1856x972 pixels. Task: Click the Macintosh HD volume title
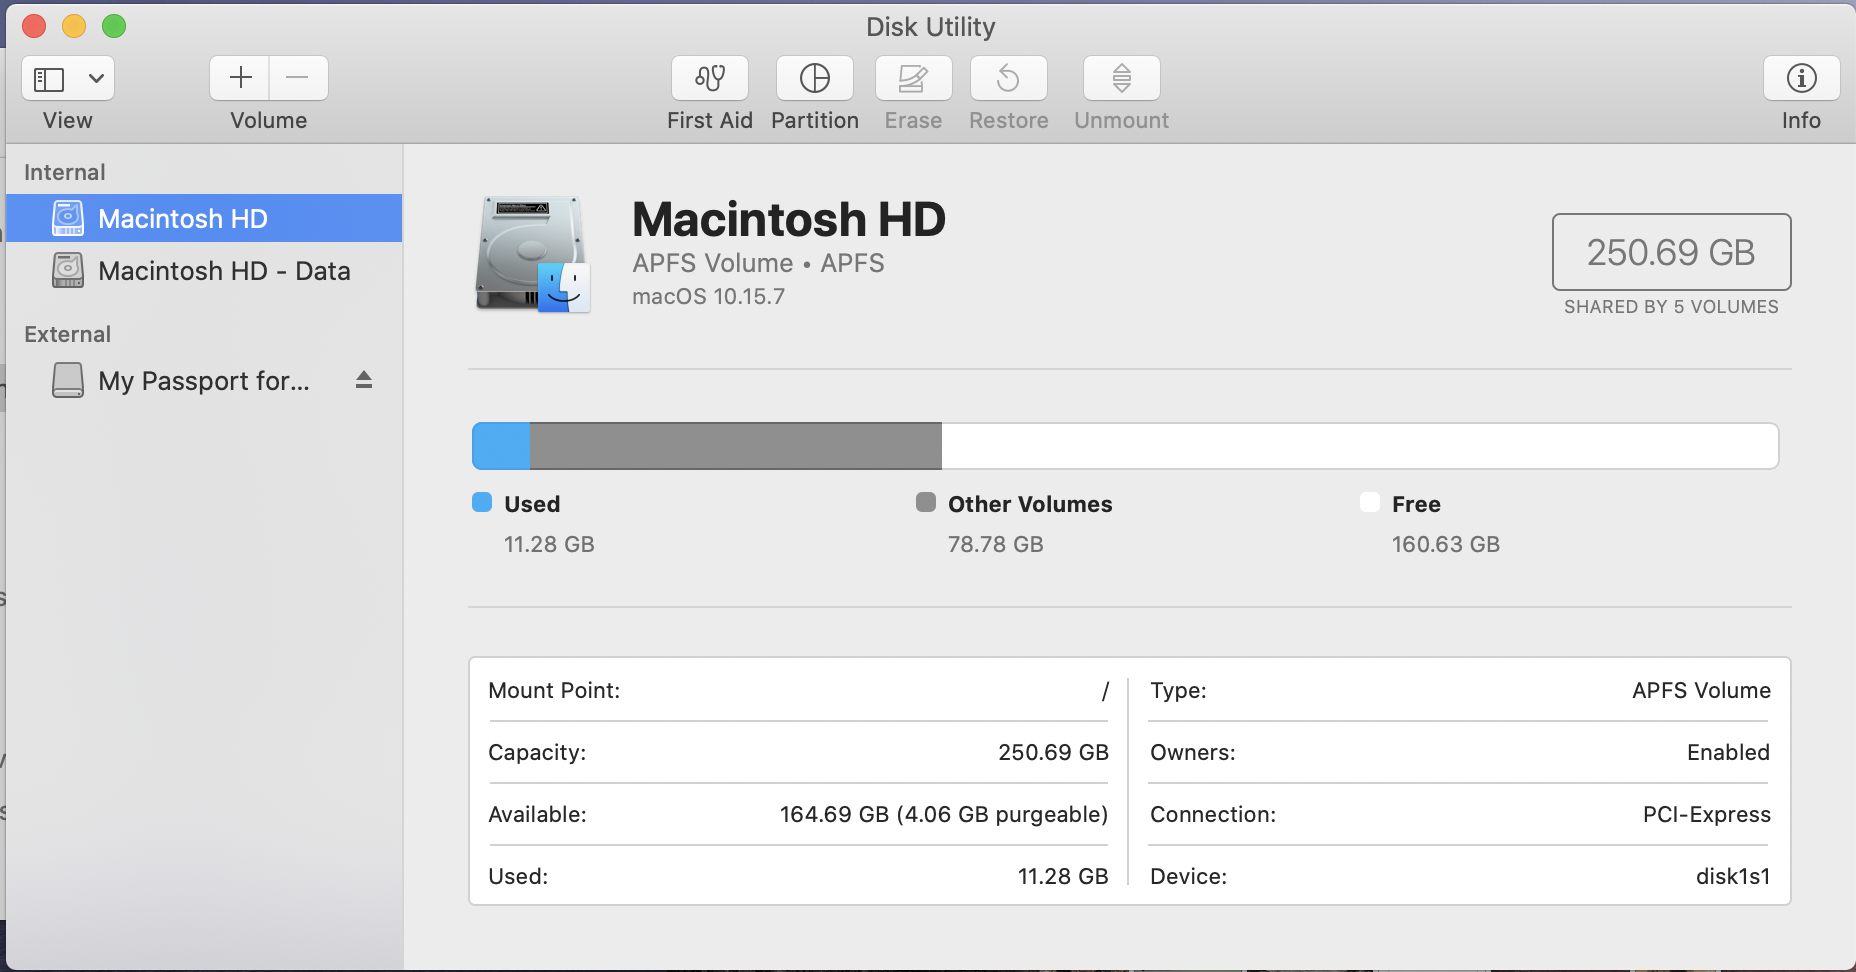click(x=789, y=219)
